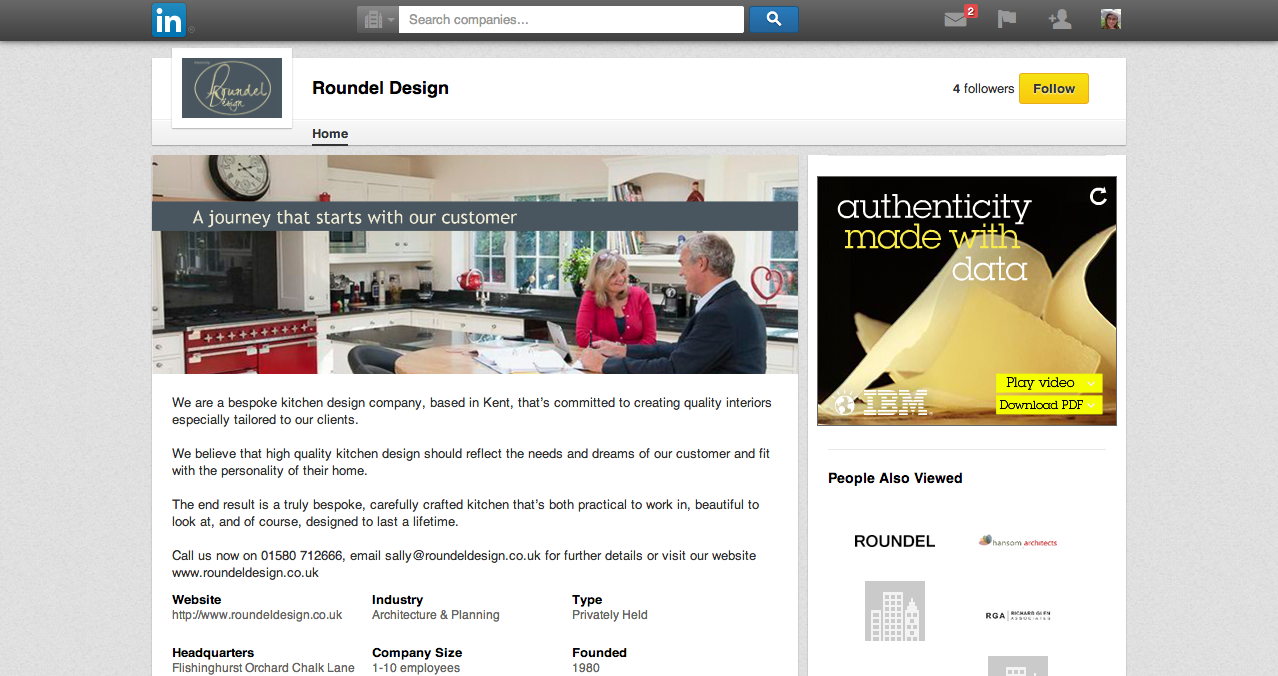Click the IBM logo in the ad
The height and width of the screenshot is (676, 1278).
[x=895, y=402]
